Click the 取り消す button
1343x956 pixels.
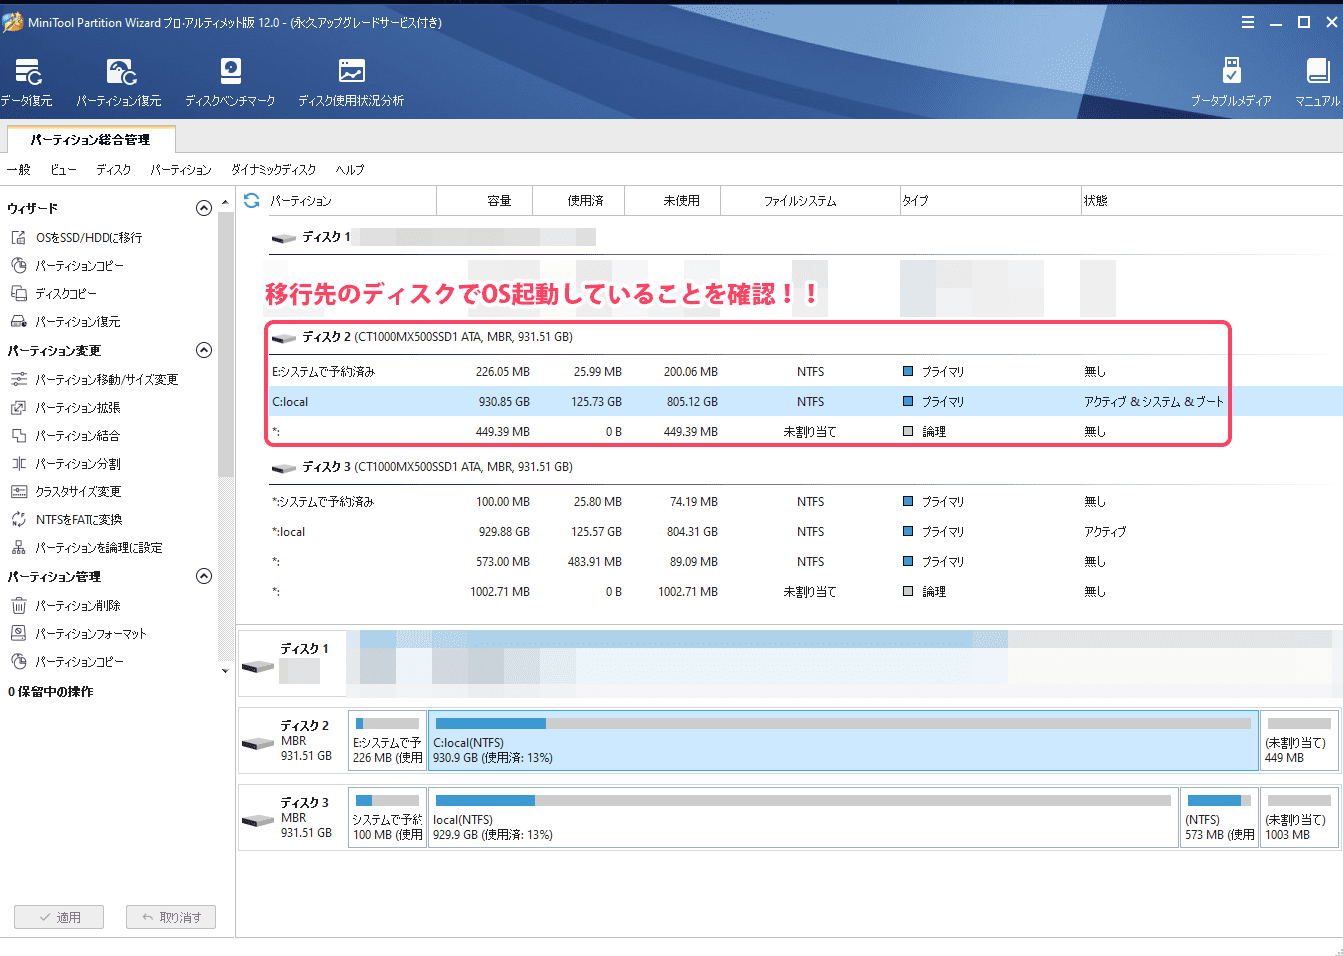(x=171, y=917)
